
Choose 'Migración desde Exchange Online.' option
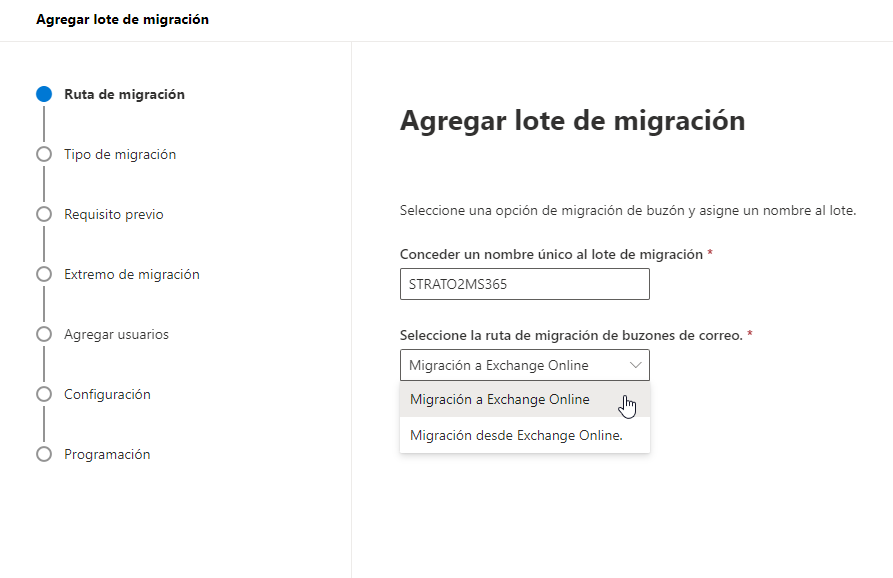click(x=516, y=435)
